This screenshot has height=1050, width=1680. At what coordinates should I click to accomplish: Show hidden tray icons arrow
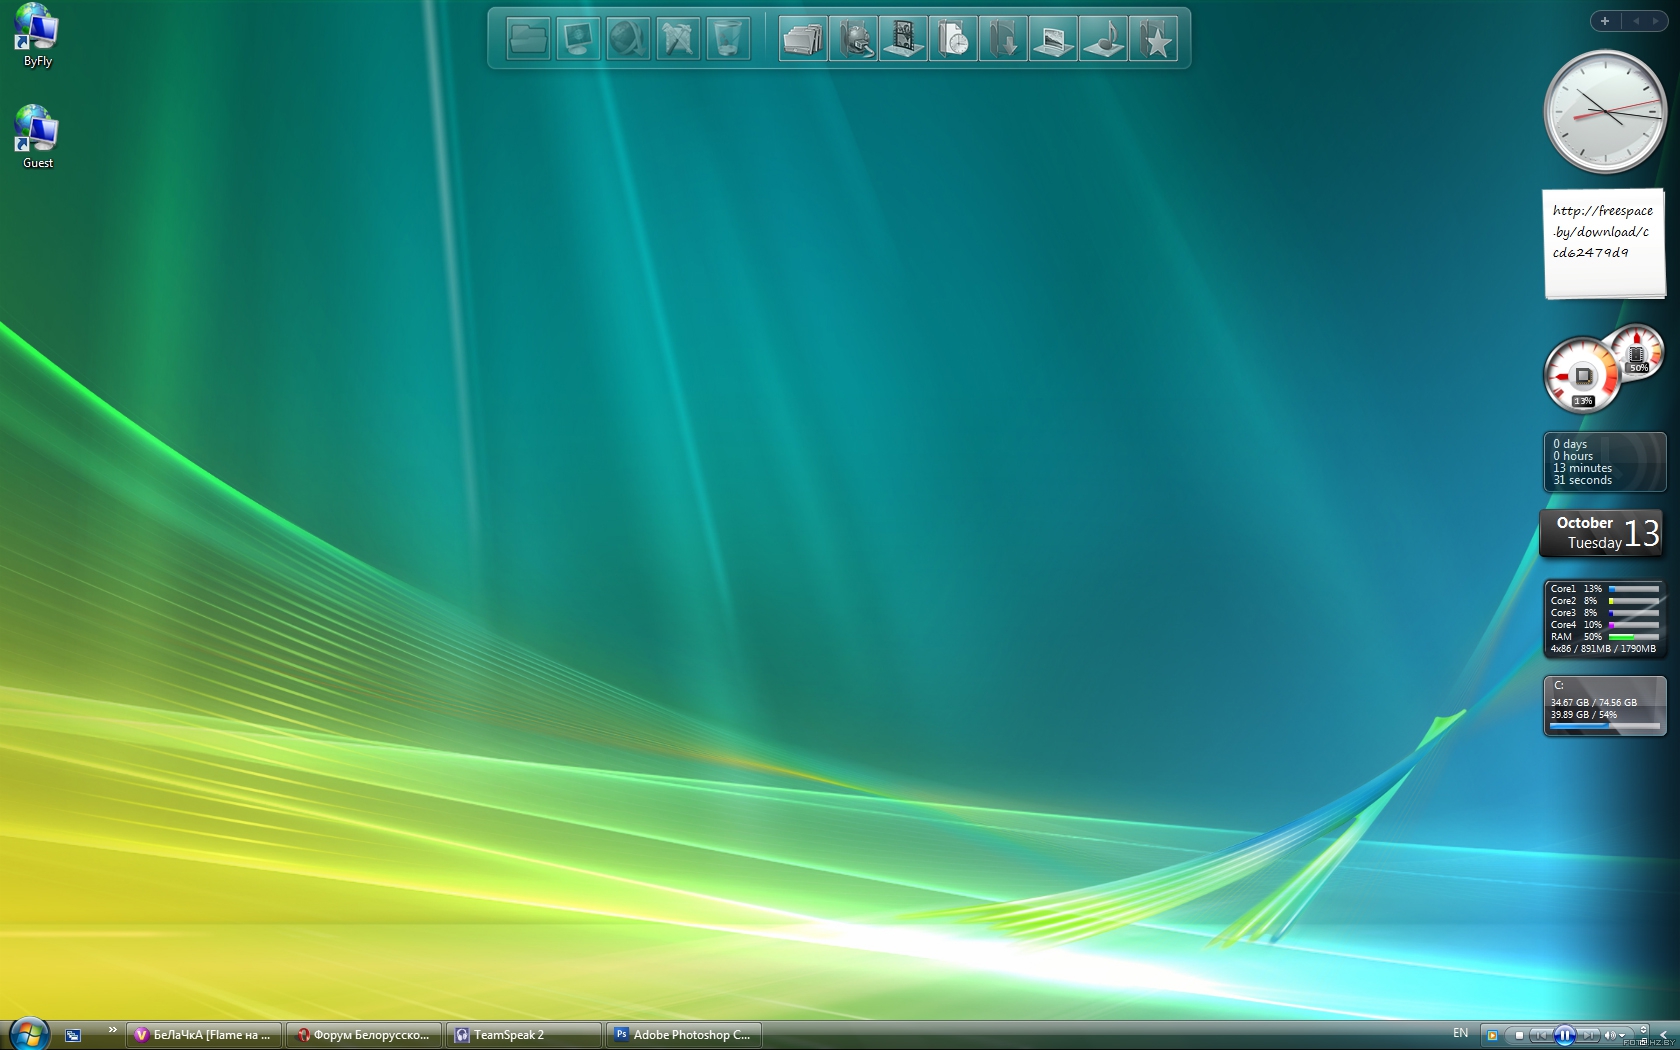click(x=1663, y=1035)
